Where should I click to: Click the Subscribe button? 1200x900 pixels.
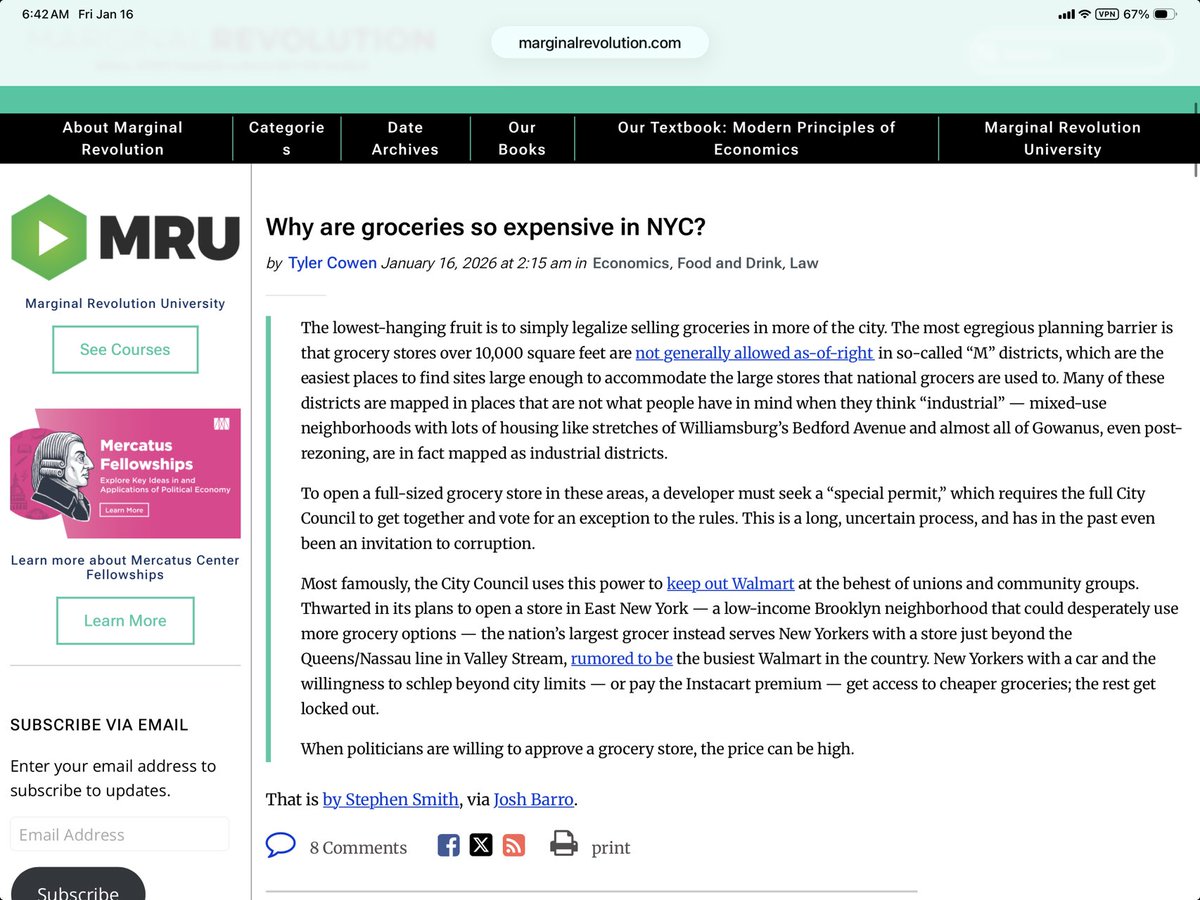click(78, 885)
